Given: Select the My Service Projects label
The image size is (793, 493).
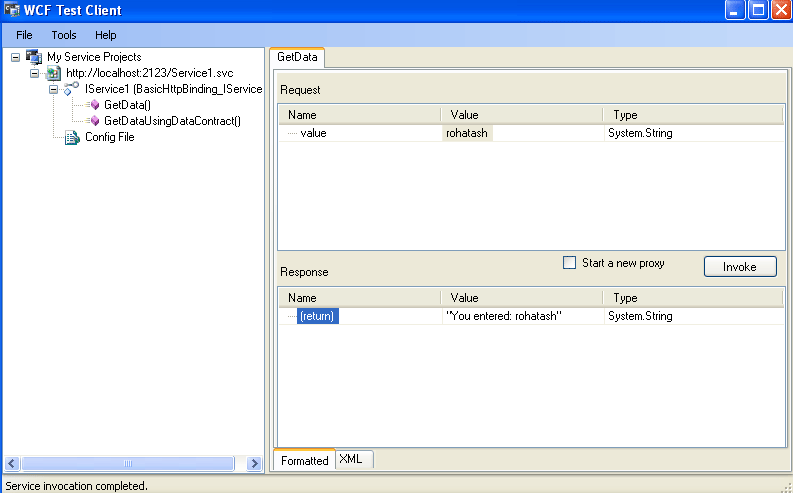Looking at the screenshot, I should tap(94, 57).
